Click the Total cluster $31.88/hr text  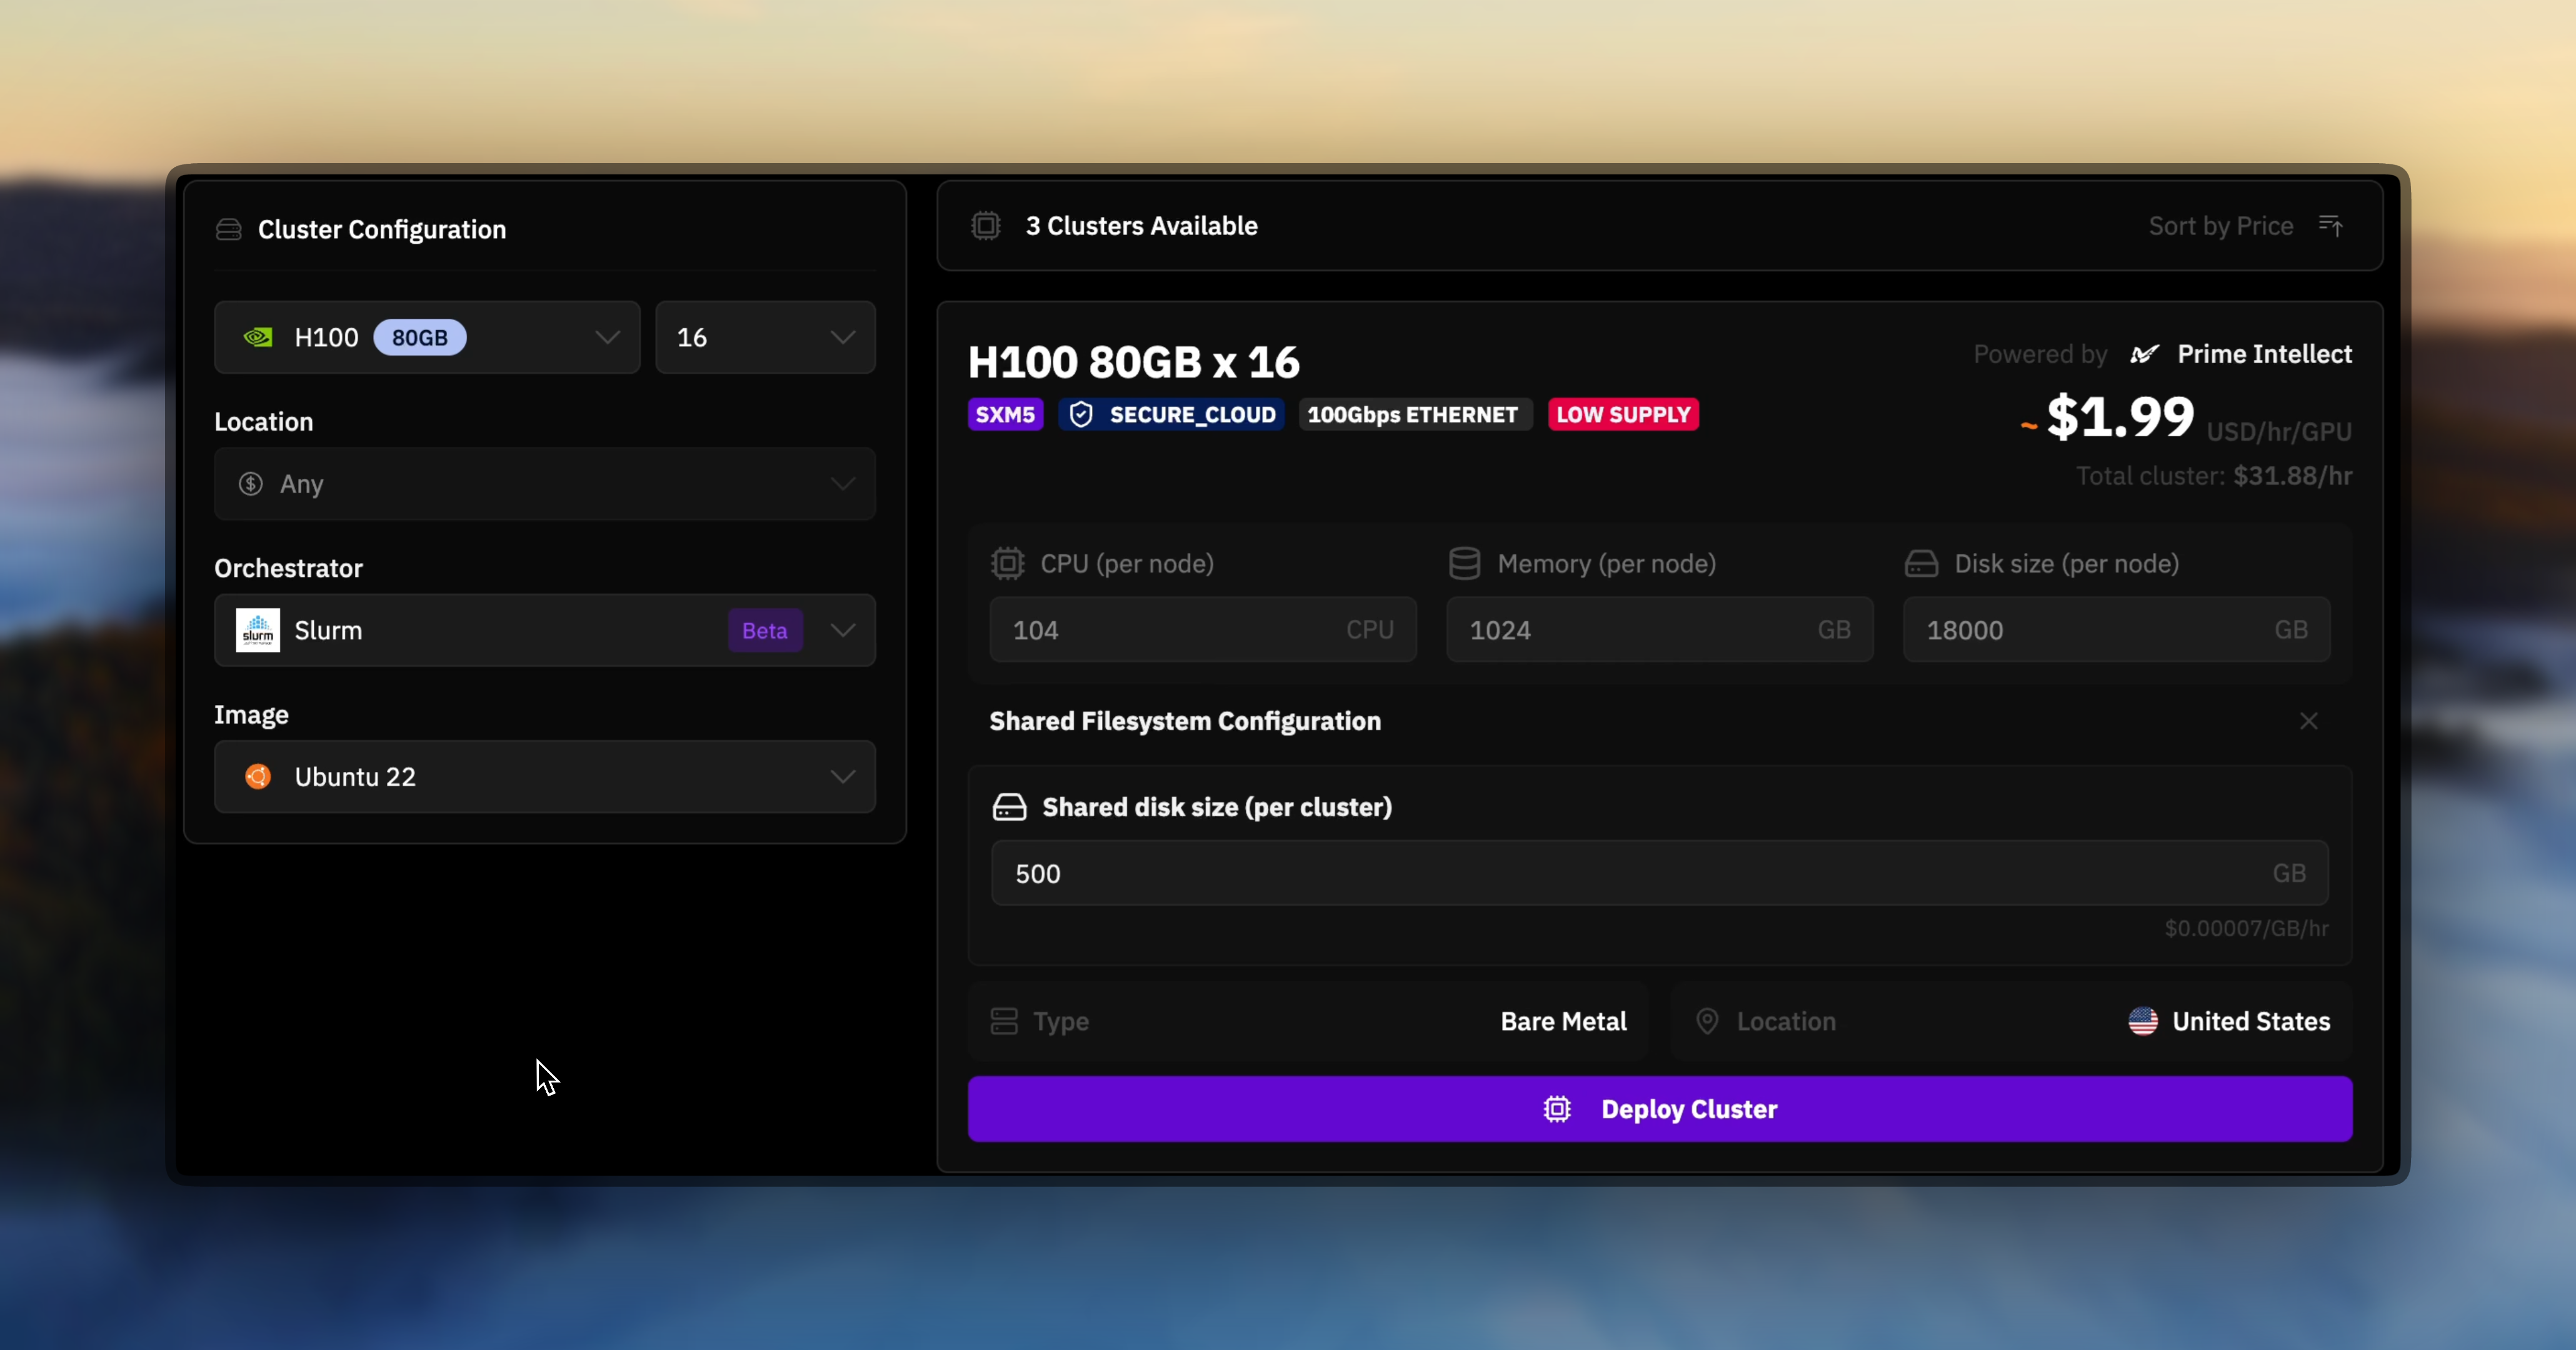point(2214,476)
